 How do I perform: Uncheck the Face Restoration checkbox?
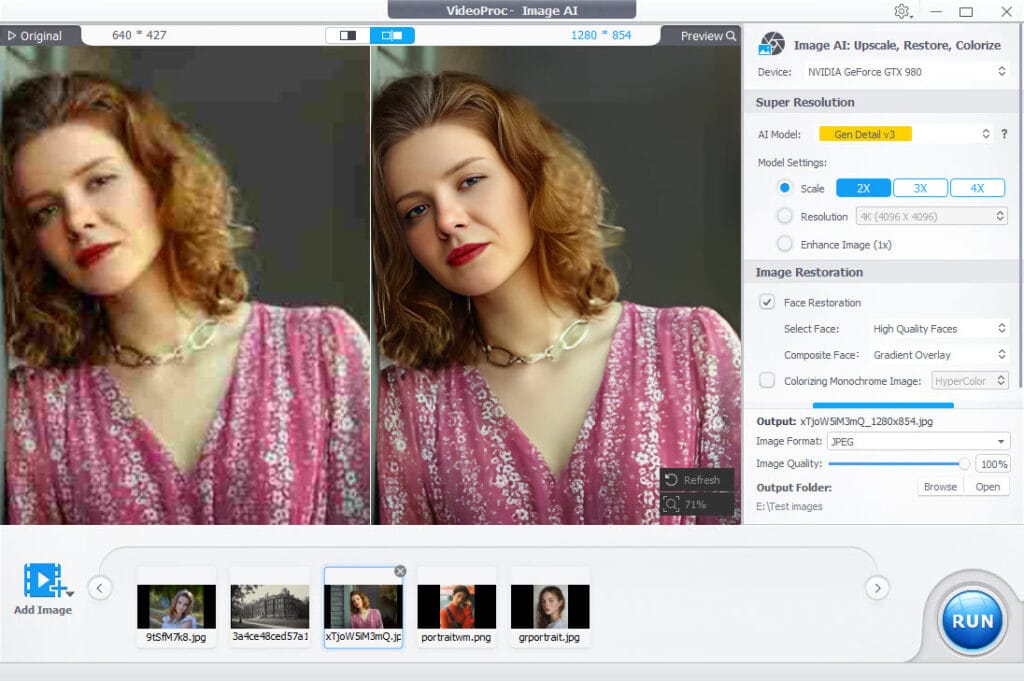pos(767,302)
